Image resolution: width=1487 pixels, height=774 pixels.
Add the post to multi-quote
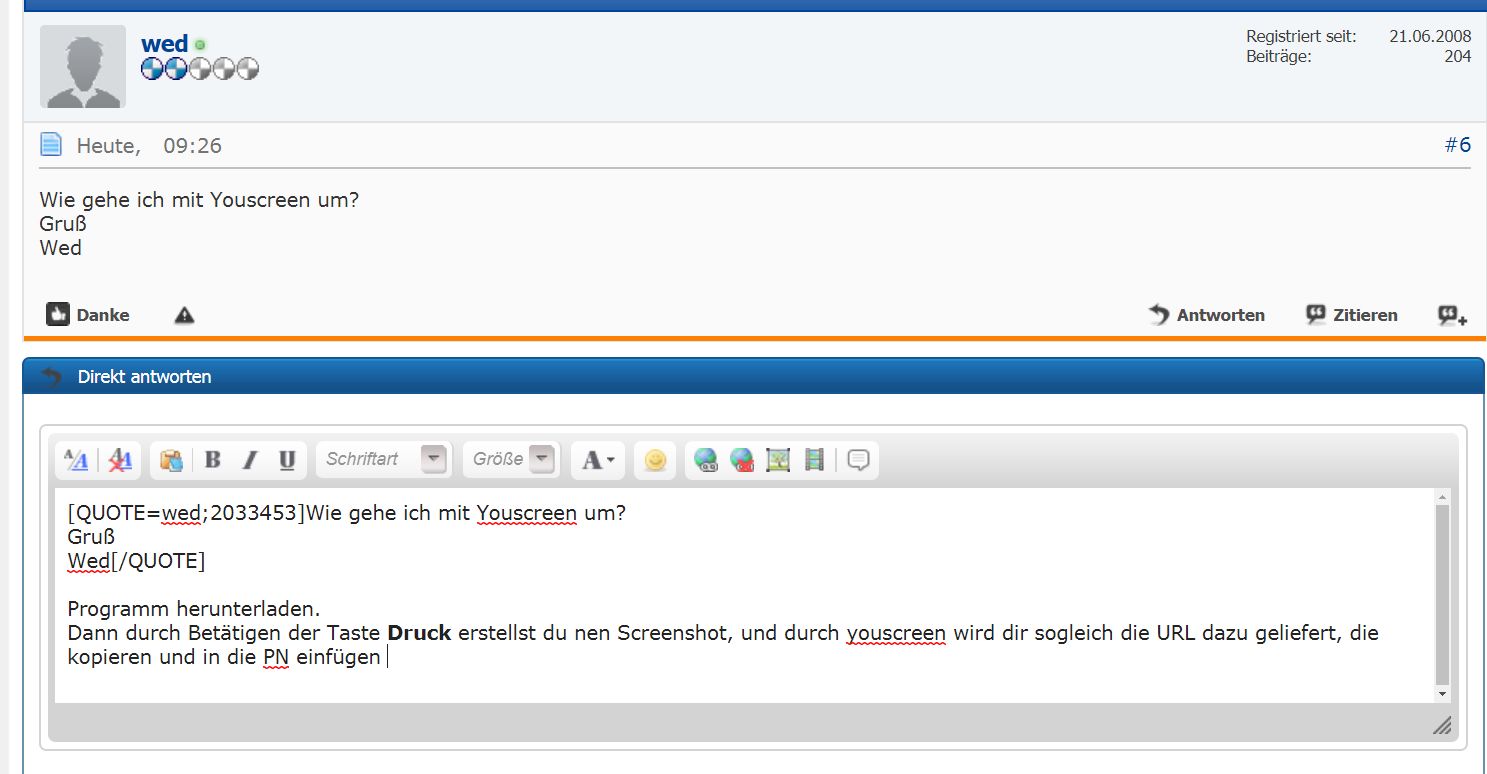(1452, 315)
